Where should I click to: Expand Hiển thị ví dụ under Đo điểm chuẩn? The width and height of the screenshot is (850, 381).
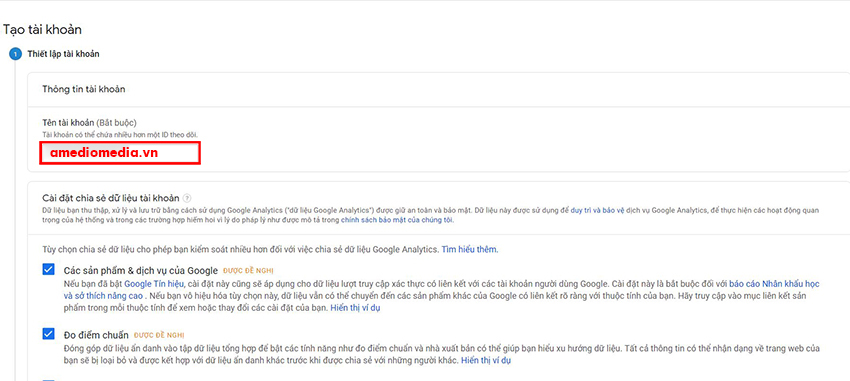point(486,360)
